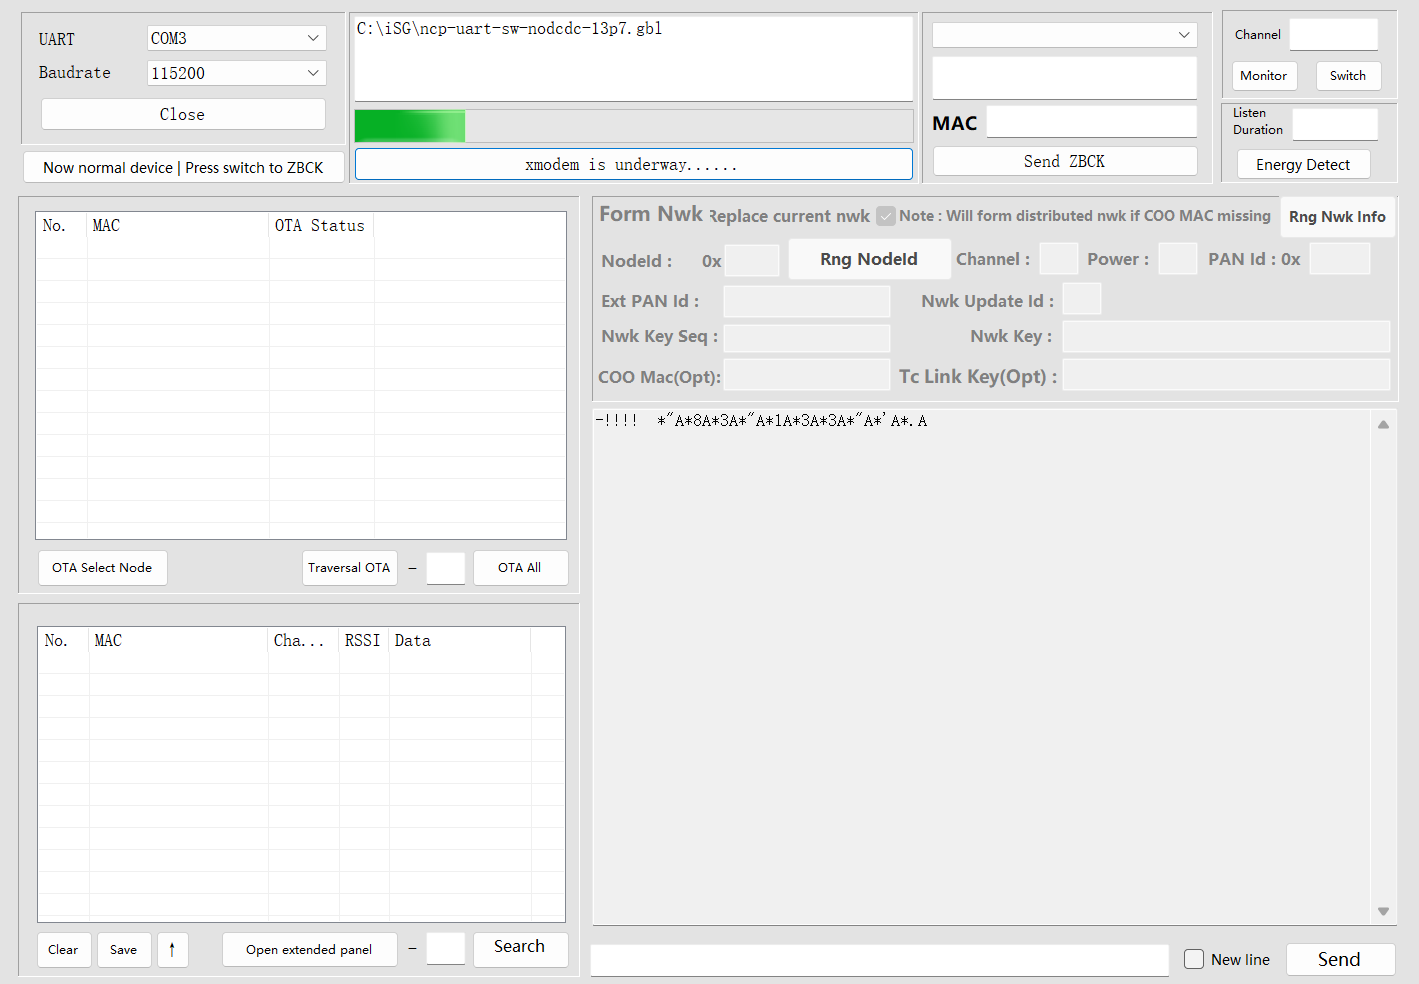The height and width of the screenshot is (984, 1419).
Task: Toggle Replace current nwk checkbox
Action: pos(886,216)
